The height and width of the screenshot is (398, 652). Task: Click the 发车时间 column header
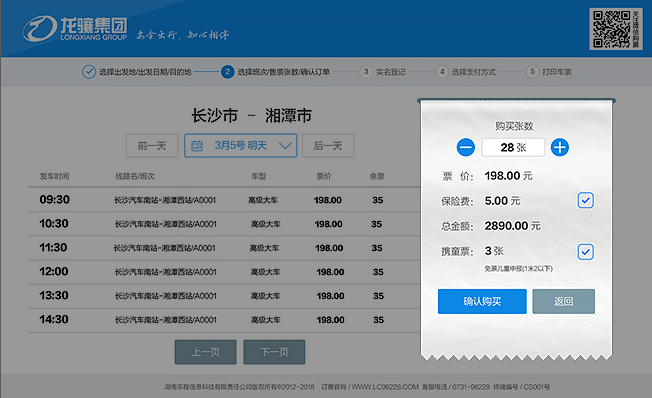(54, 176)
